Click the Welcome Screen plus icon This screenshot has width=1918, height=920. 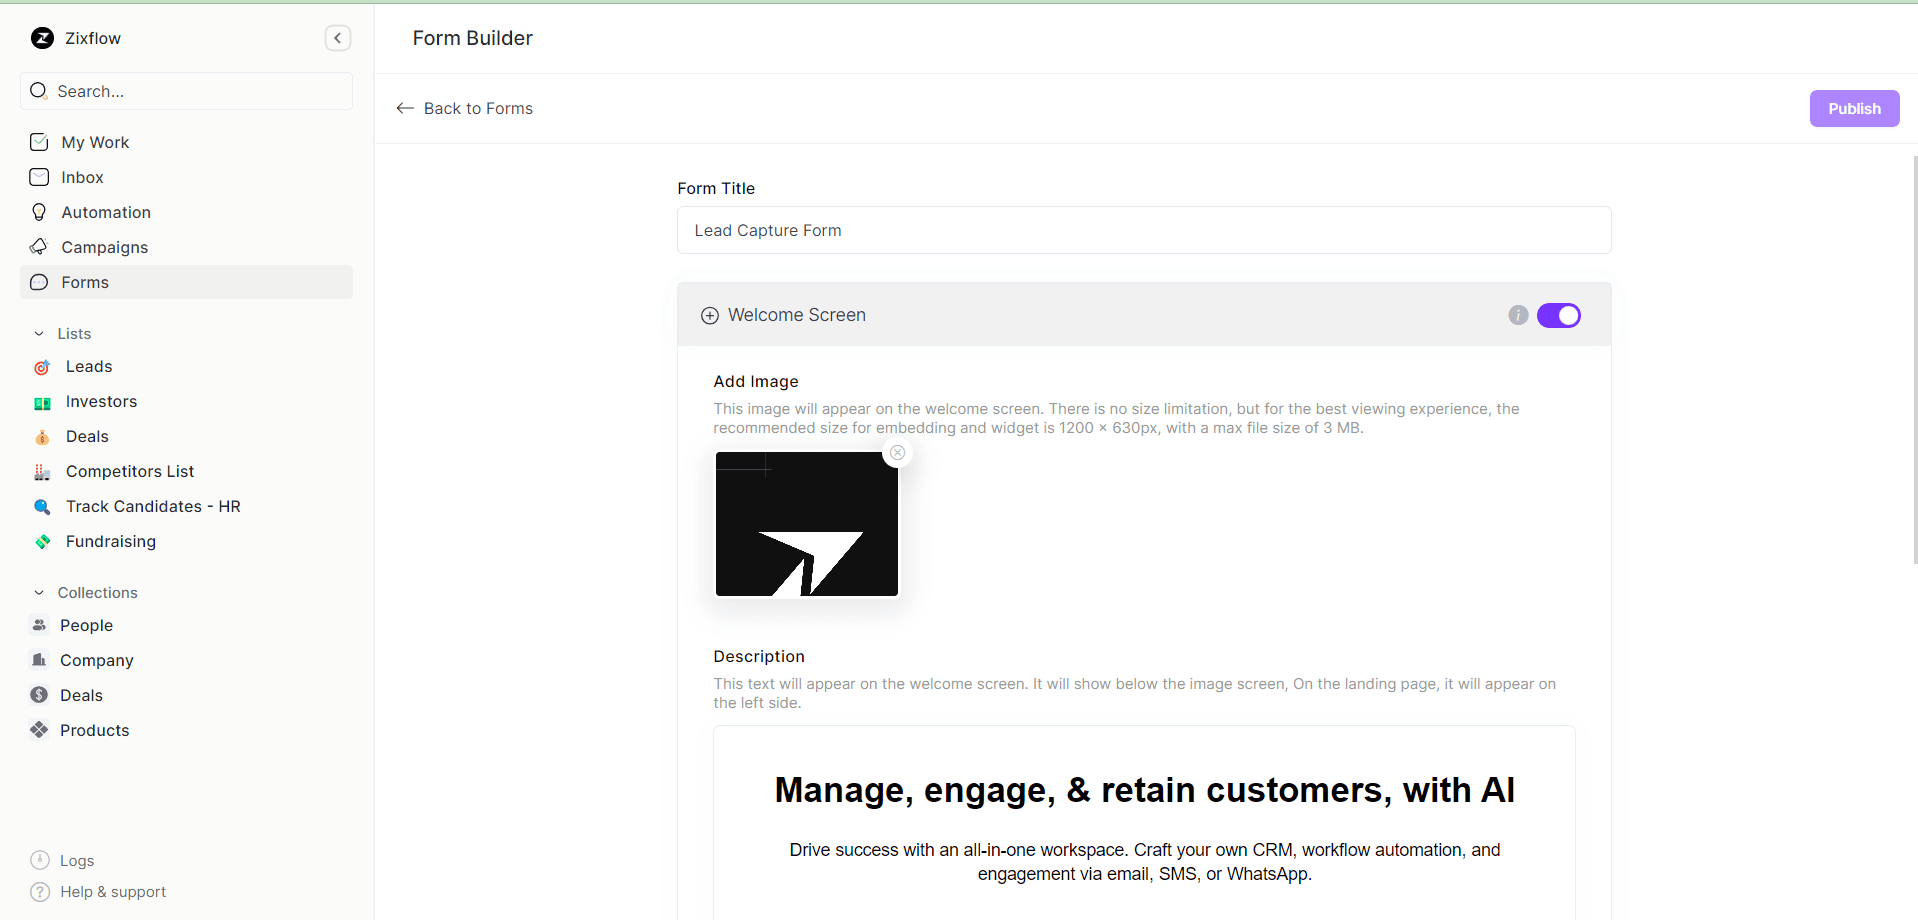point(709,315)
